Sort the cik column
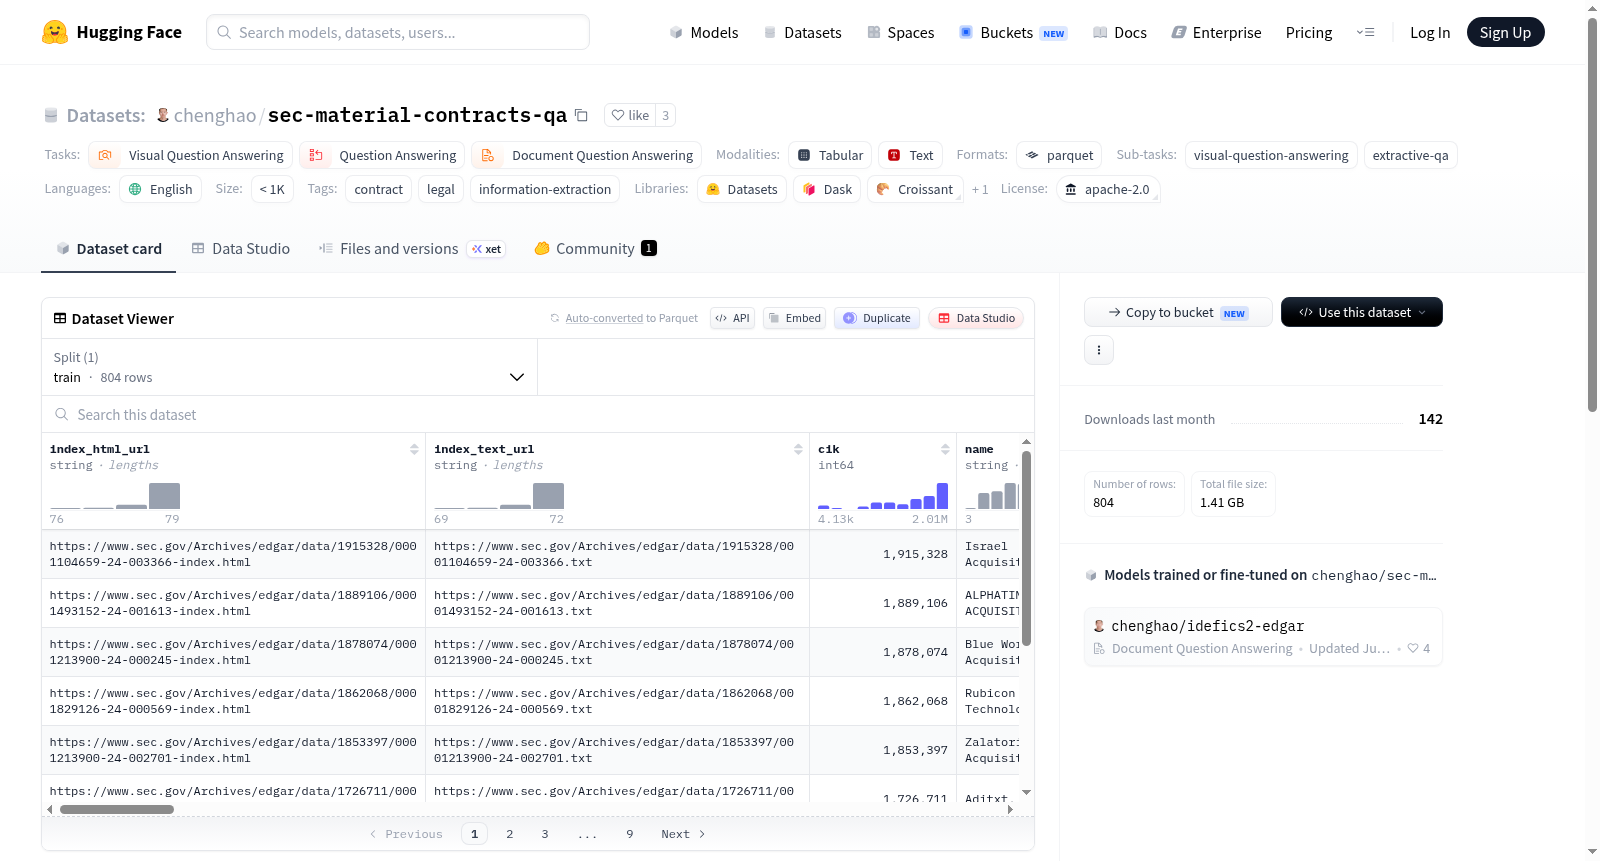The image size is (1600, 861). [x=945, y=449]
